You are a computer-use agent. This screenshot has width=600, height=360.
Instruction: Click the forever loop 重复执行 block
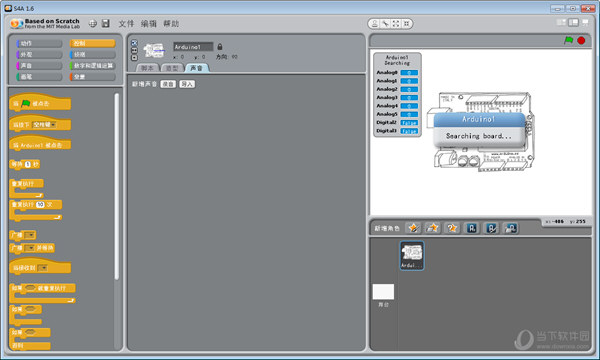(x=27, y=188)
